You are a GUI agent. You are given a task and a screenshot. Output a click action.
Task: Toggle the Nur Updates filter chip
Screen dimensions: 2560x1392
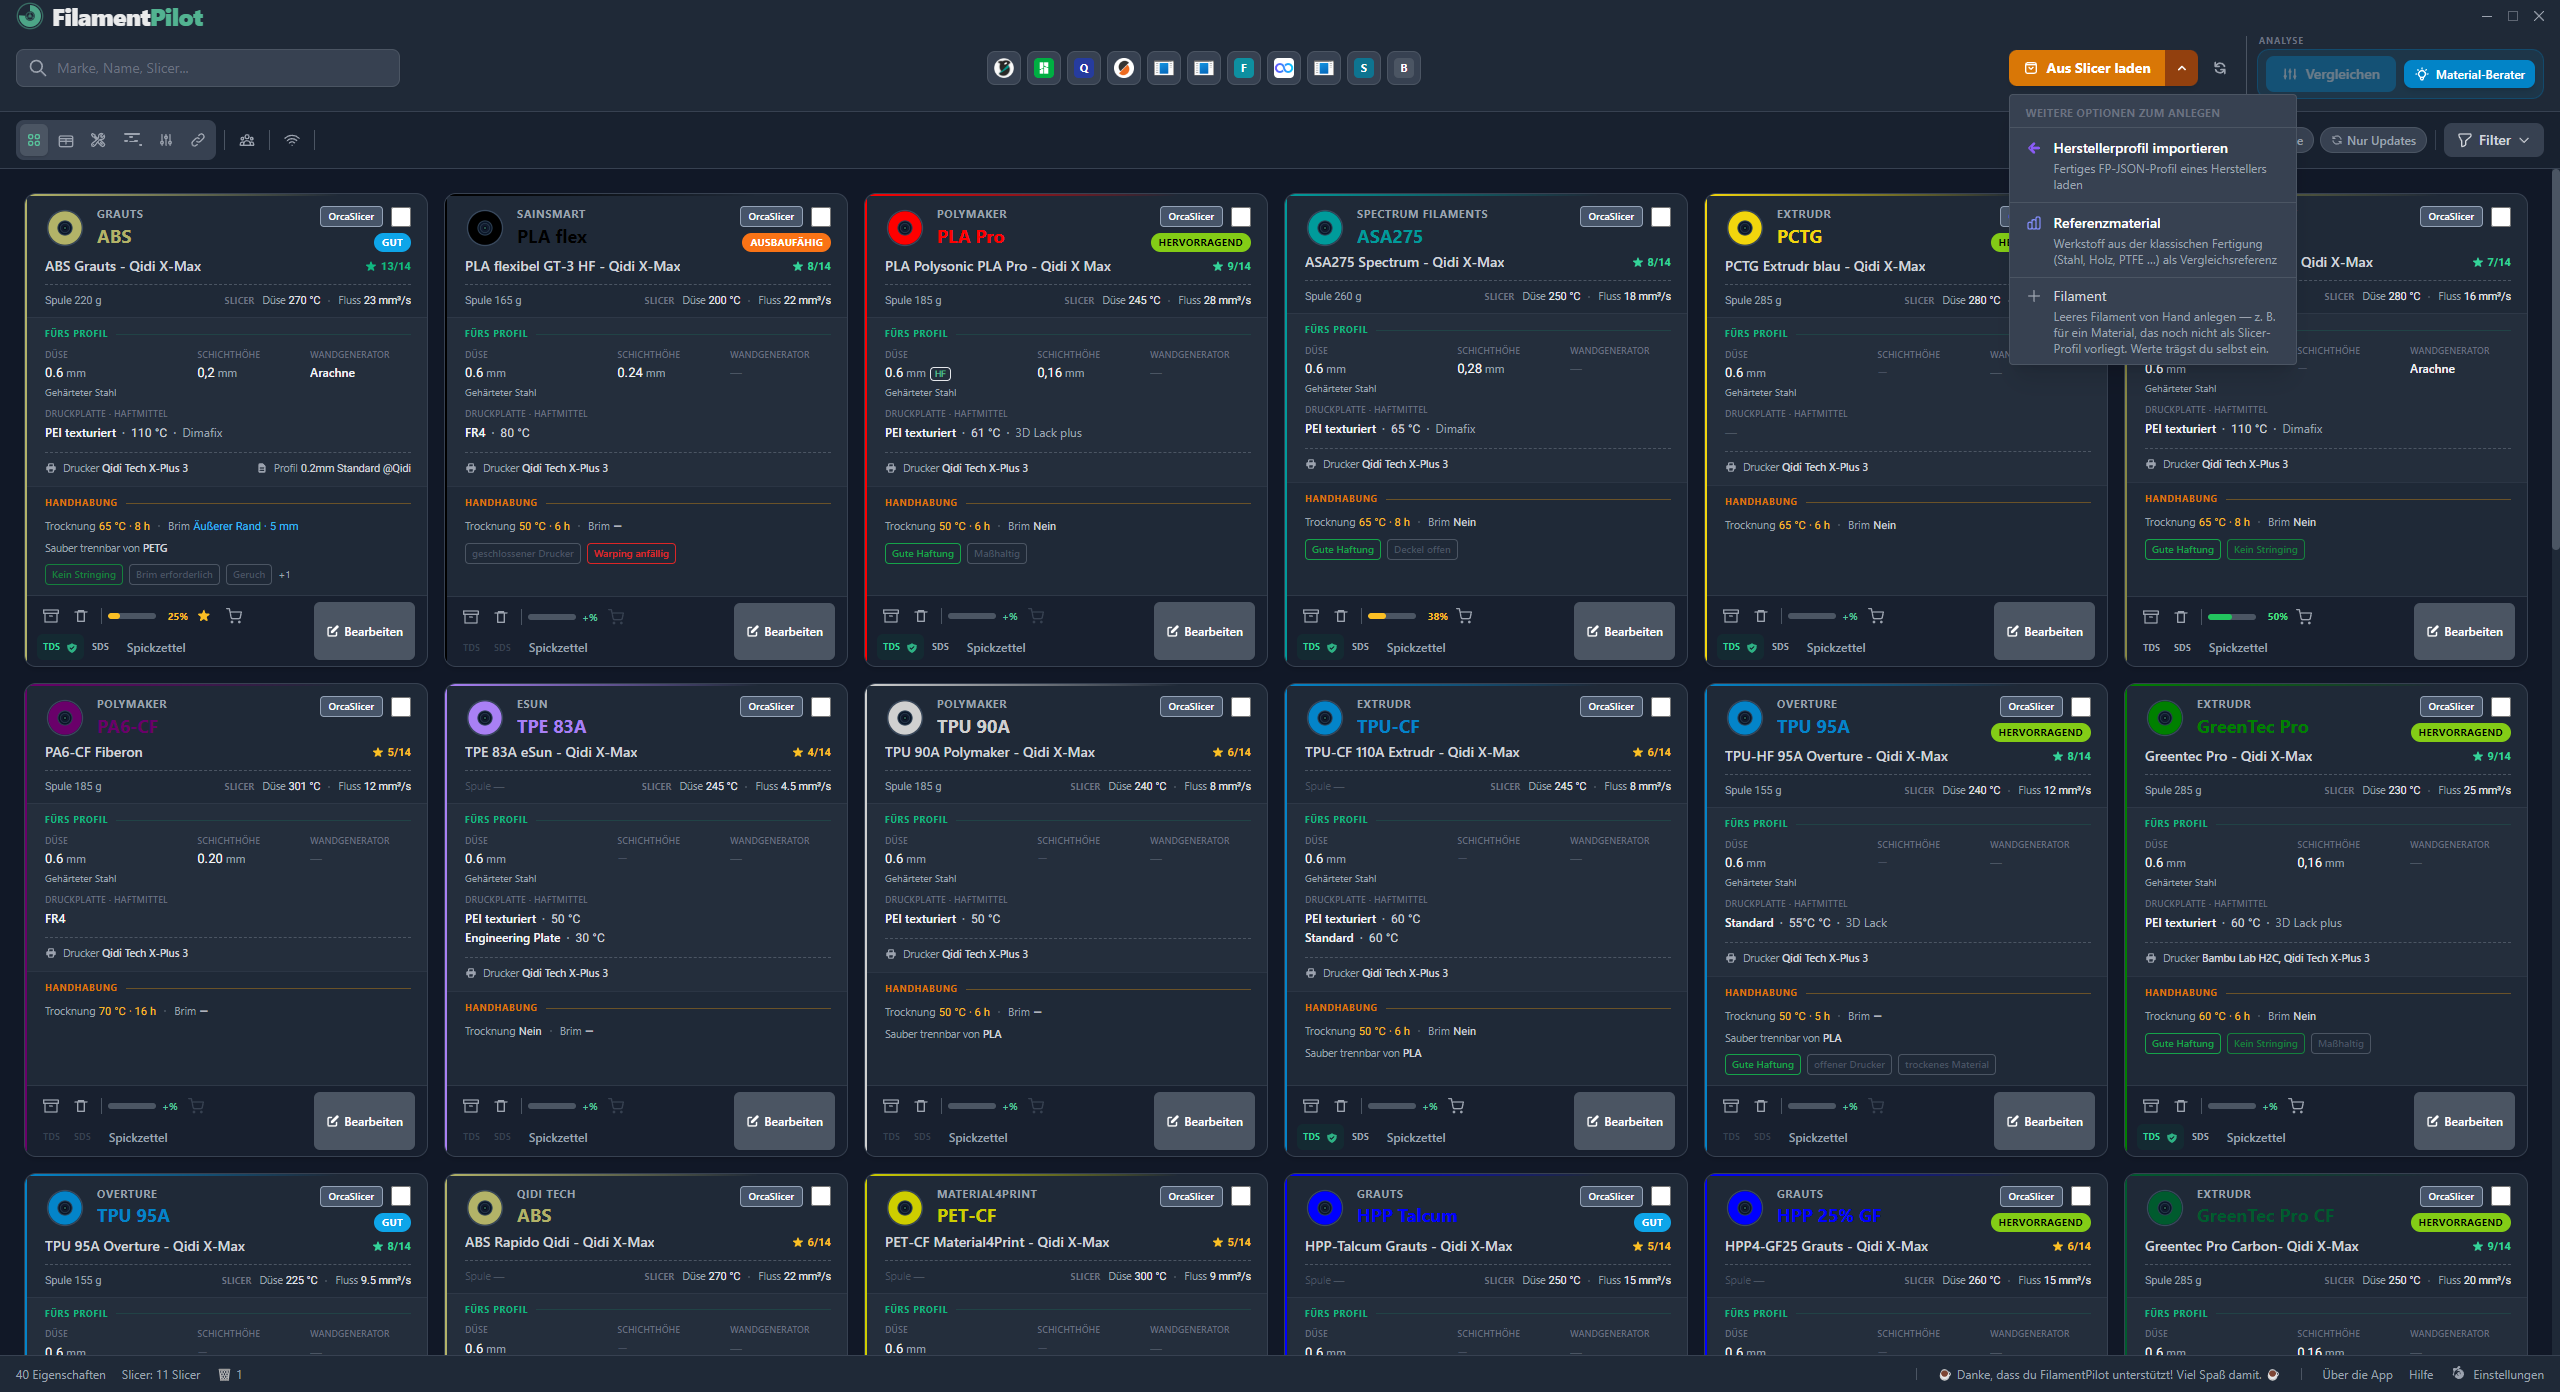2374,141
